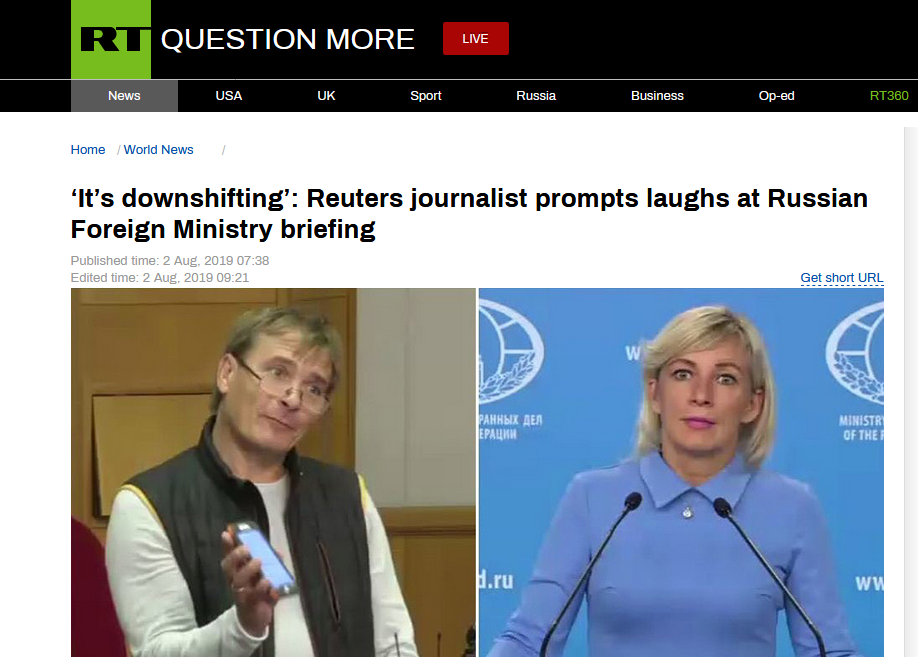Navigate to the Russia section
Image resolution: width=918 pixels, height=657 pixels.
pos(536,95)
